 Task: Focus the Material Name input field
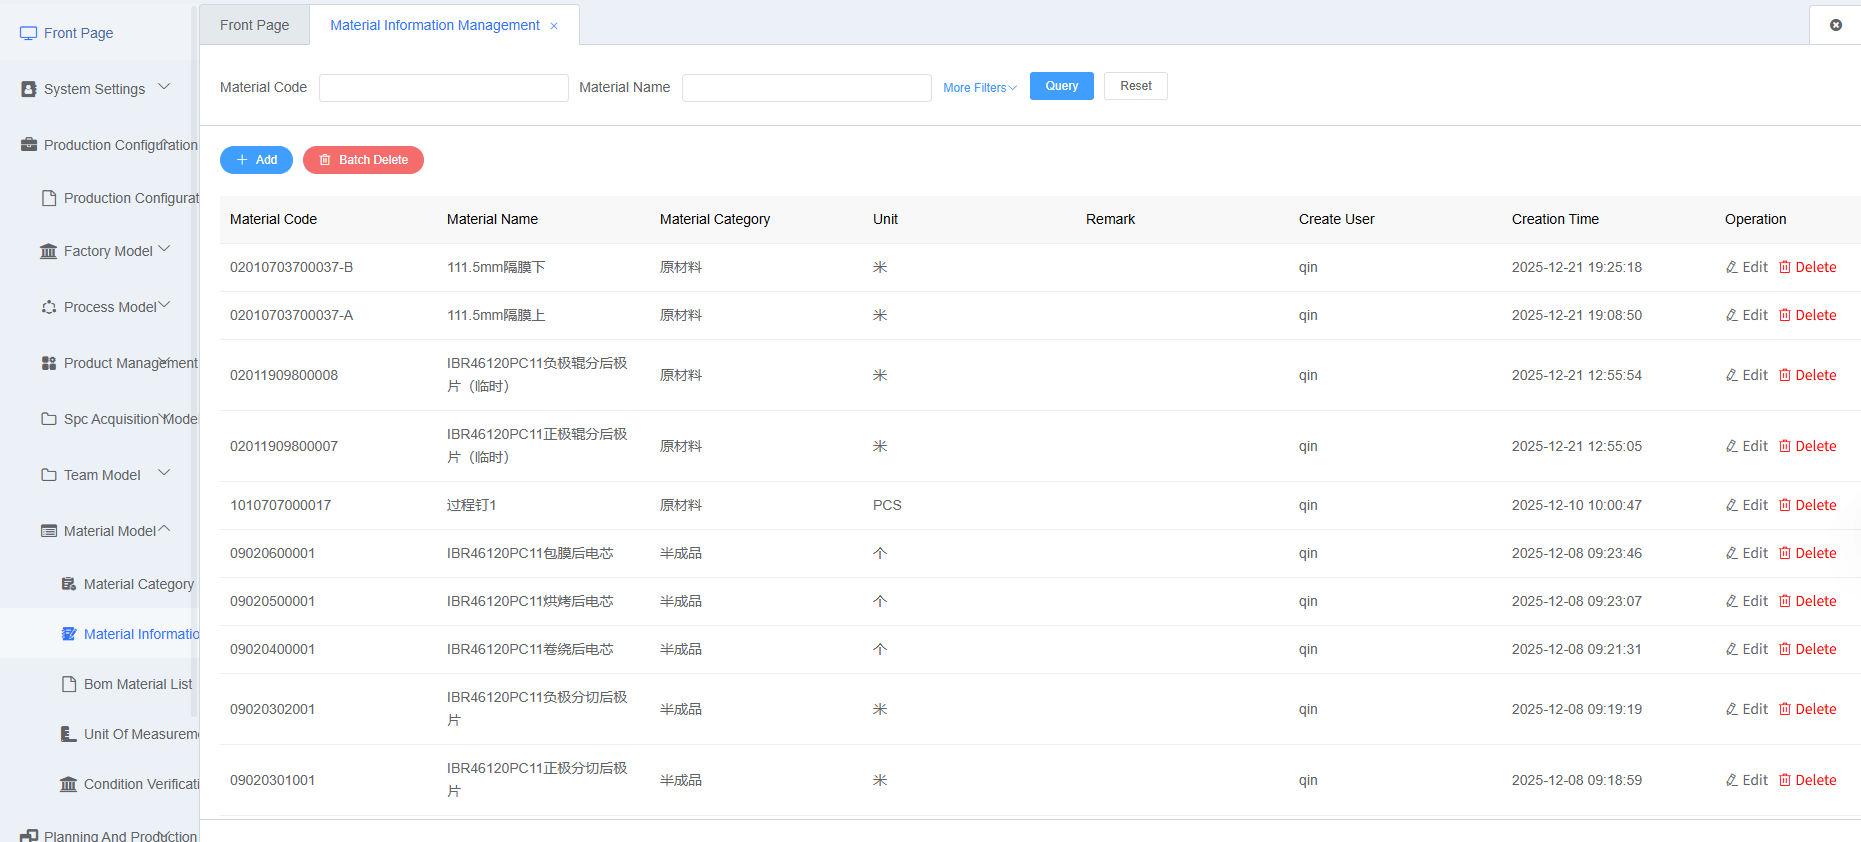807,88
